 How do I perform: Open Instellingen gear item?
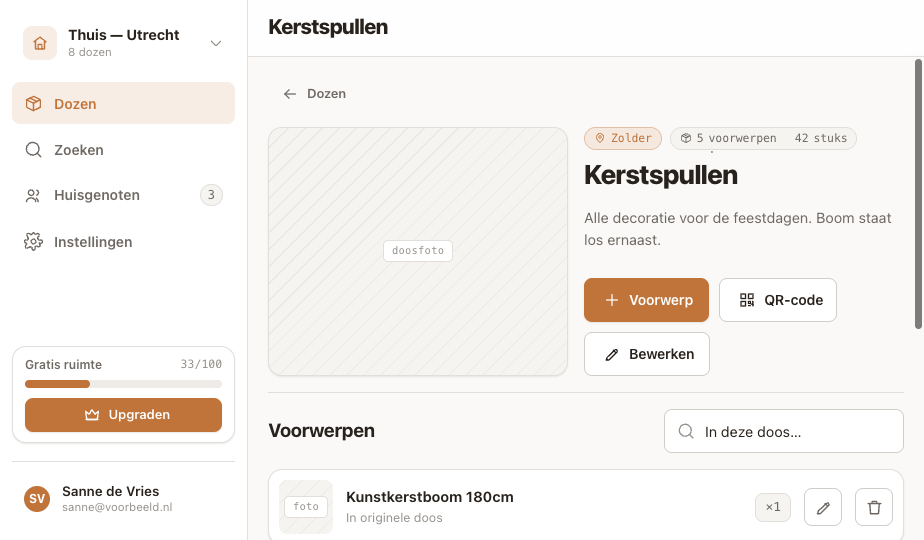point(123,242)
